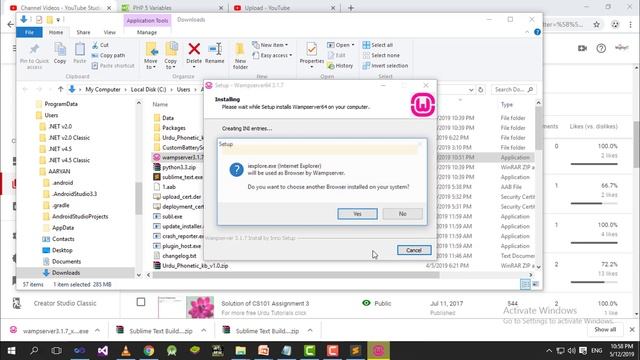640x360 pixels.
Task: Select ProgramData in the navigation tree
Action: pos(61,104)
